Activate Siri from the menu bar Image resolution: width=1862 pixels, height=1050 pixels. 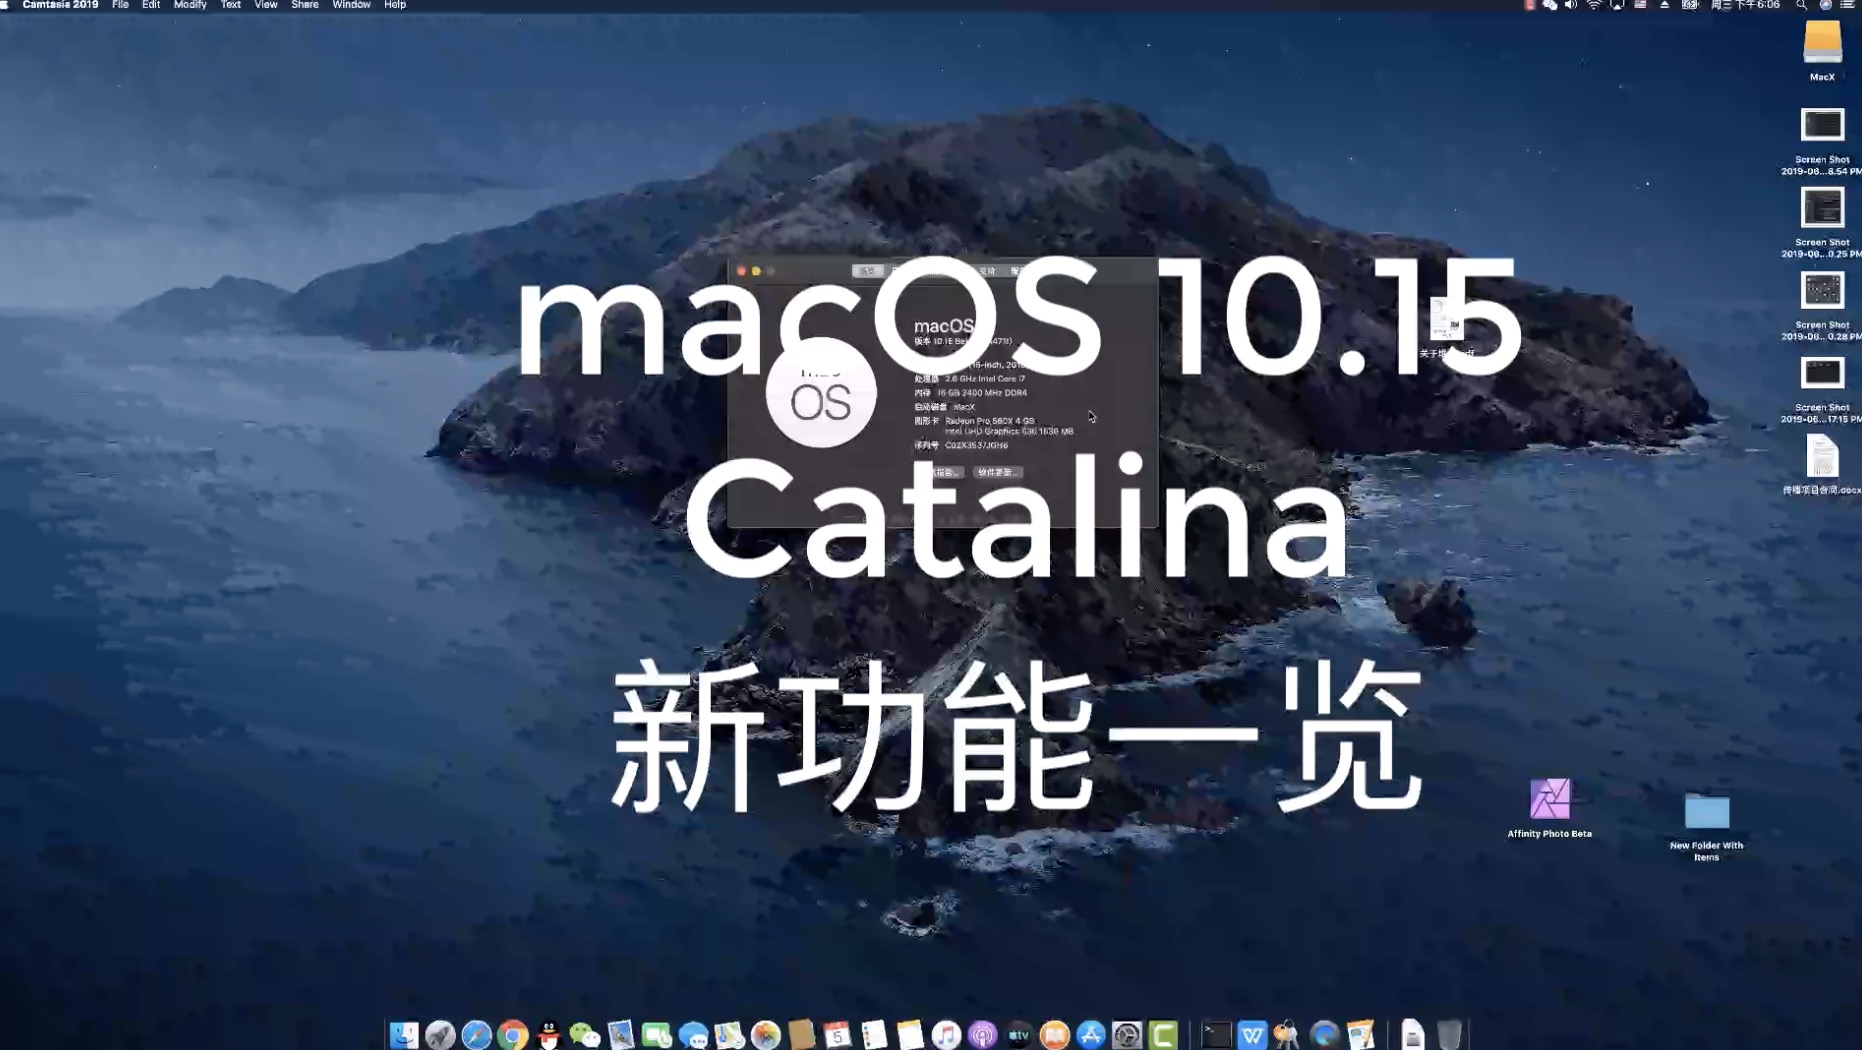pyautogui.click(x=1825, y=5)
